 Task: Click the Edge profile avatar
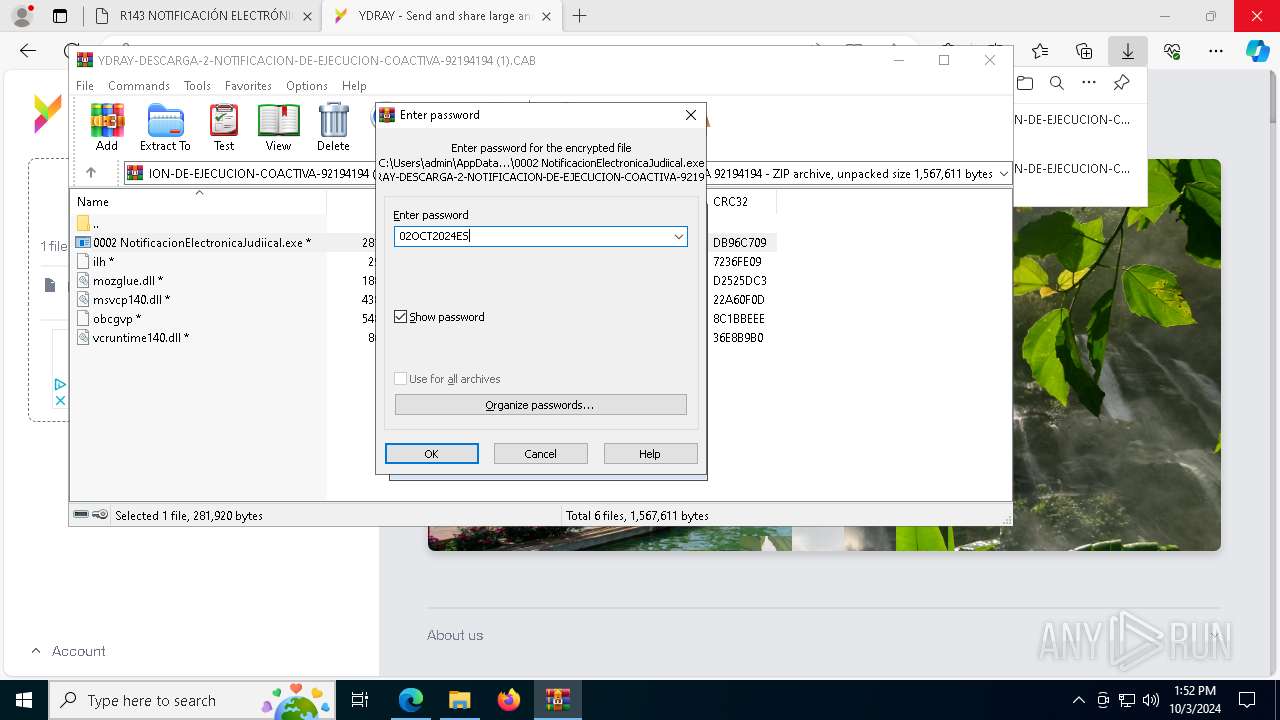[22, 16]
